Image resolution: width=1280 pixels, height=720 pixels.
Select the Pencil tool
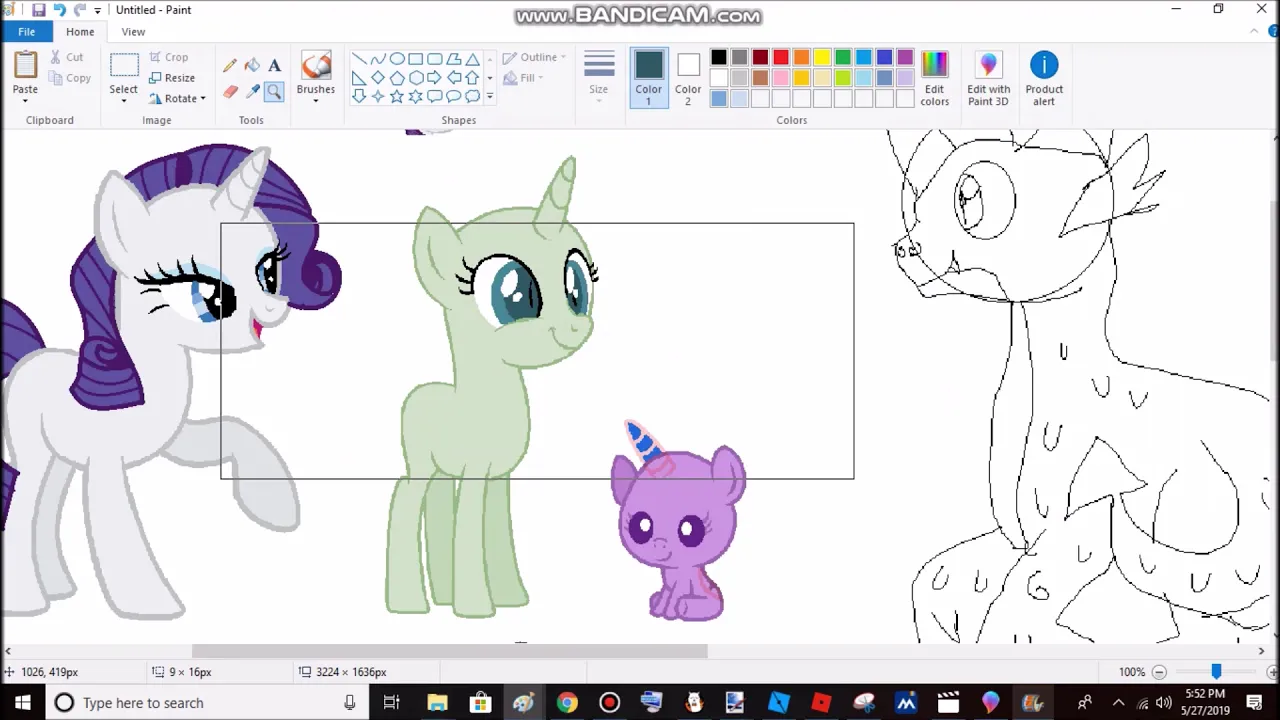pyautogui.click(x=230, y=66)
